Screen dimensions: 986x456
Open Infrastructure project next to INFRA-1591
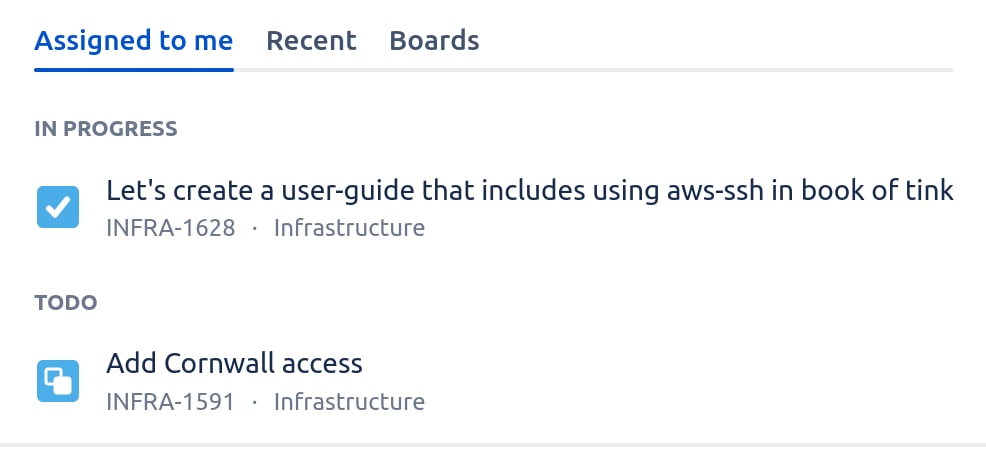(x=349, y=402)
